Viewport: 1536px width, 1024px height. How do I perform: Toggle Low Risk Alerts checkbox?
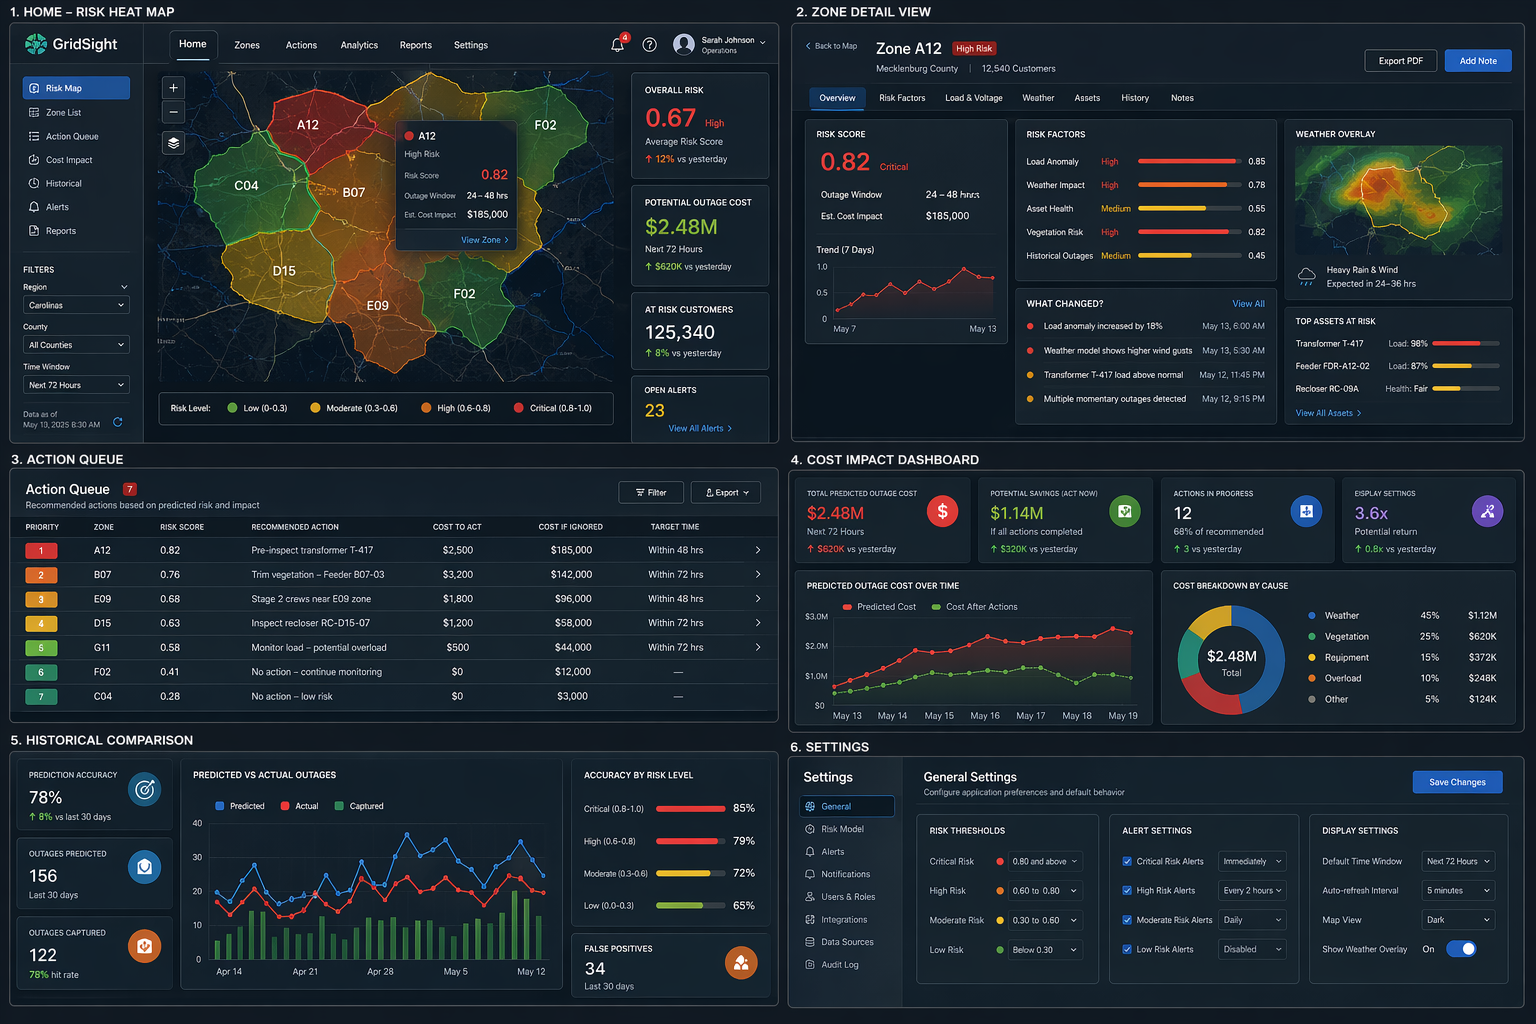[x=1127, y=949]
